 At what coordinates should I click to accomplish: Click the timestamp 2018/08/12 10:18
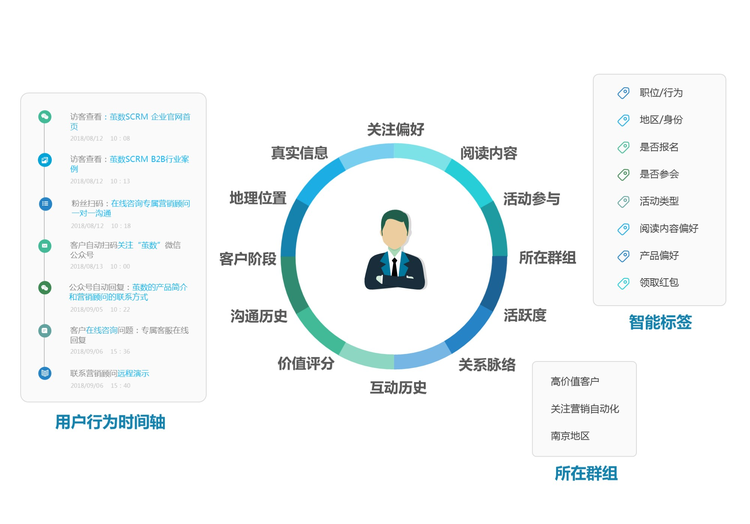coord(101,226)
